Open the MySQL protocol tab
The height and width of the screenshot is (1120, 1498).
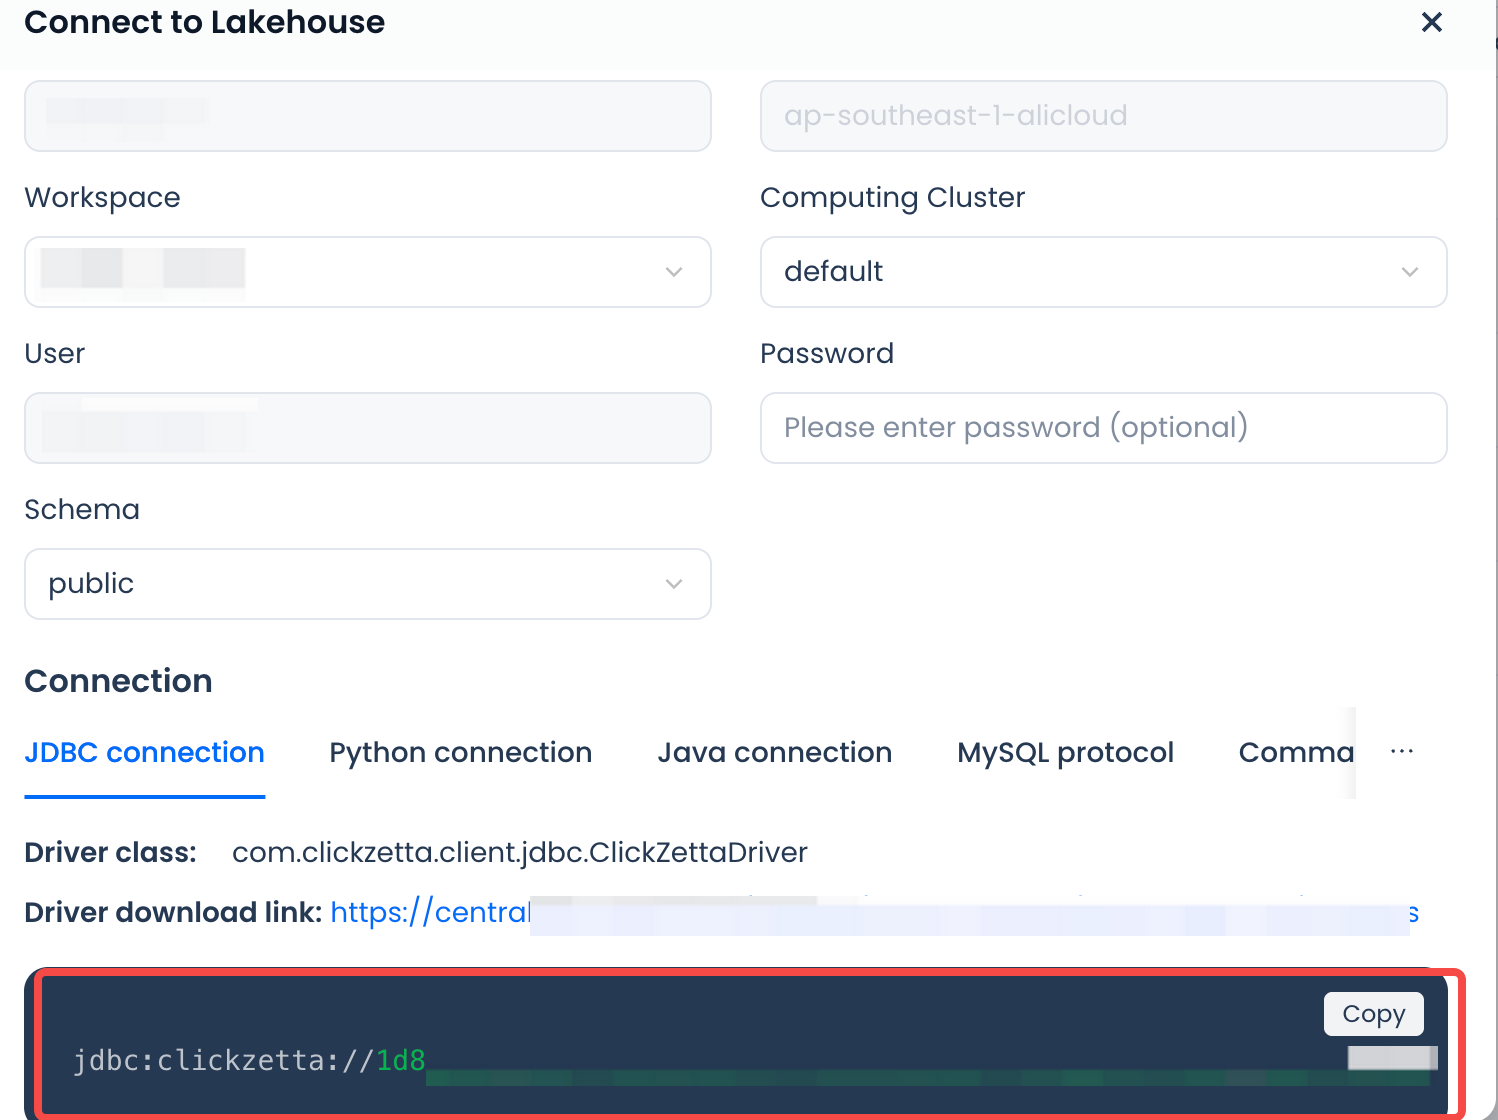pyautogui.click(x=1065, y=753)
